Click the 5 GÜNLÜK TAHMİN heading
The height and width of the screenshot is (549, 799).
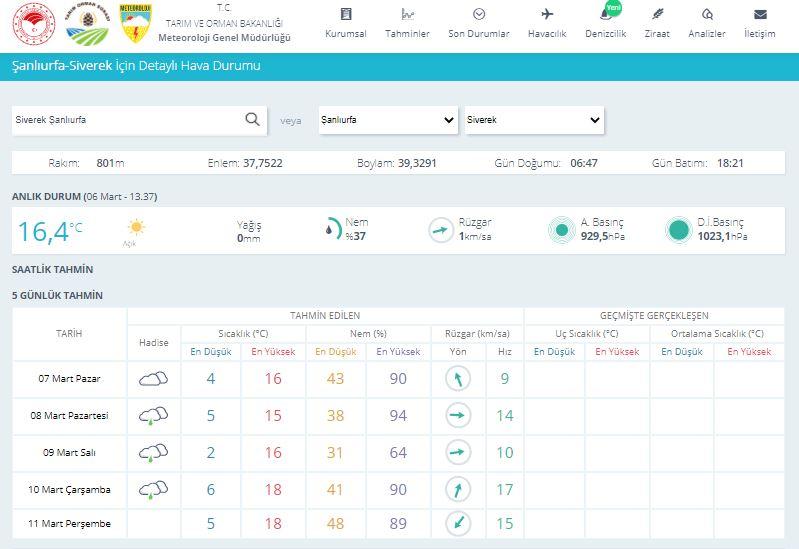click(x=58, y=296)
